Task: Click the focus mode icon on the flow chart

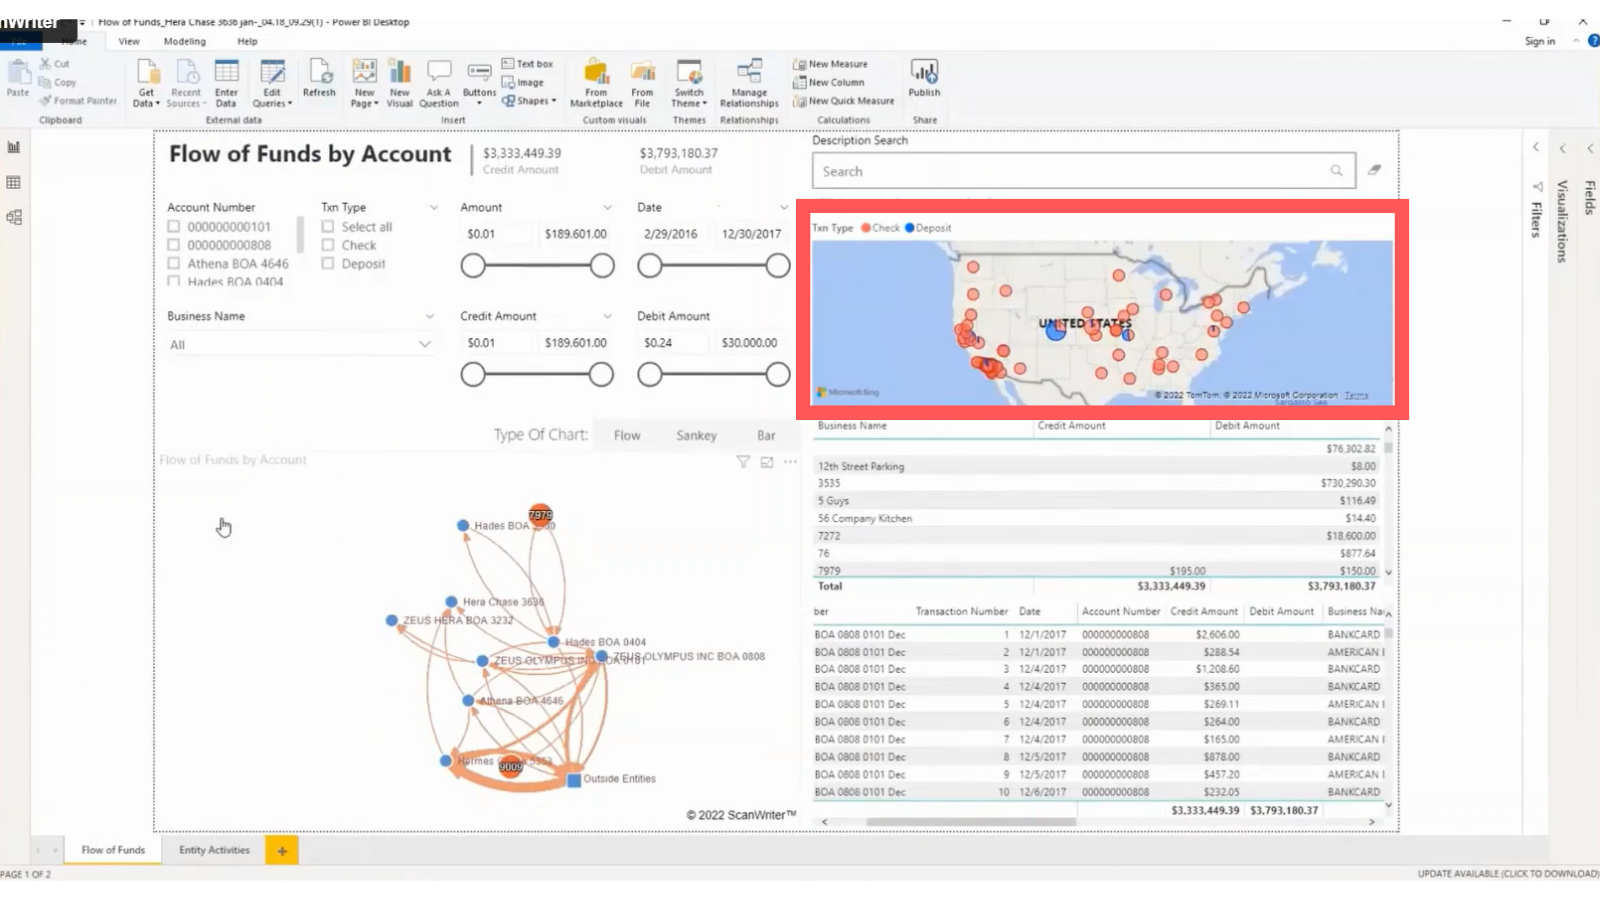Action: (767, 462)
